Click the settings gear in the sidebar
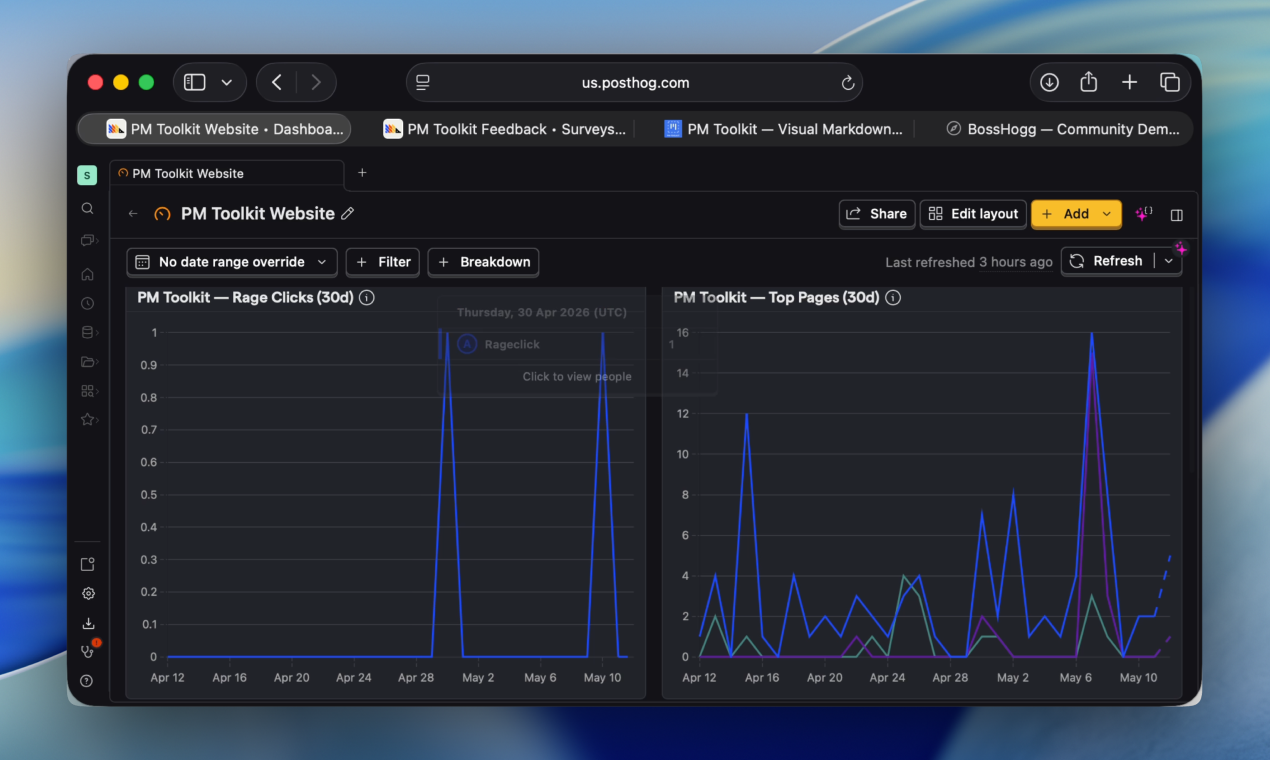This screenshot has height=760, width=1270. click(88, 593)
